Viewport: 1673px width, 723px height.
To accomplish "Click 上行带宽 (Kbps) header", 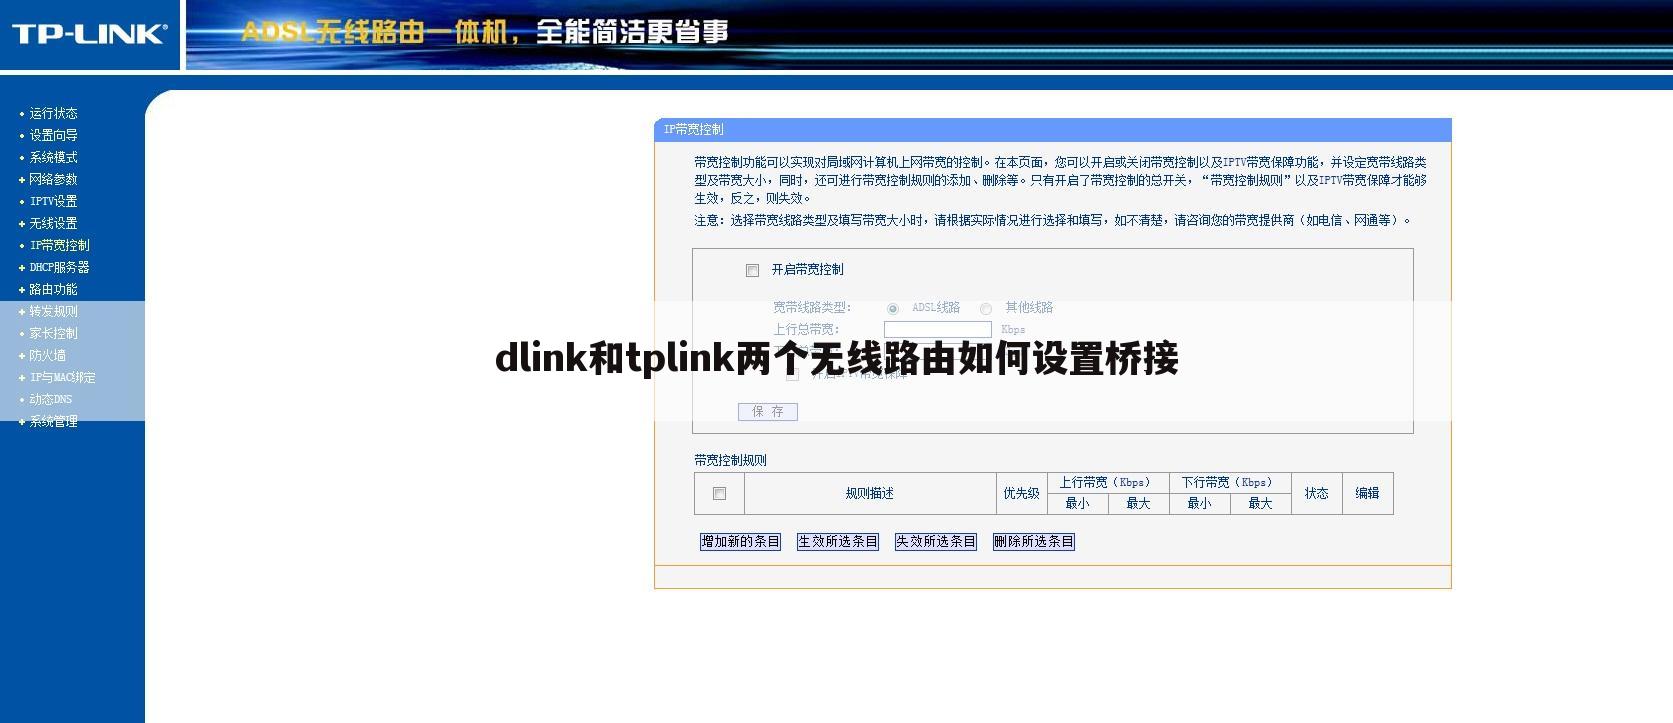I will point(1107,482).
